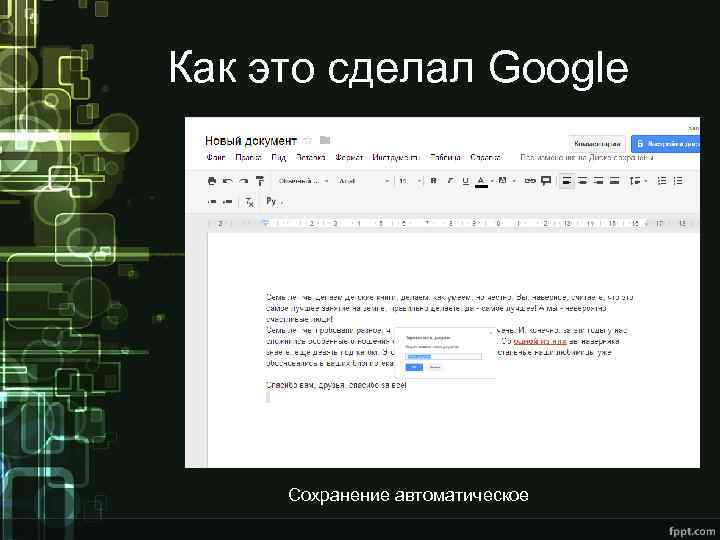This screenshot has height=540, width=720.
Task: Add a comment using speech bubble icon
Action: tap(546, 181)
